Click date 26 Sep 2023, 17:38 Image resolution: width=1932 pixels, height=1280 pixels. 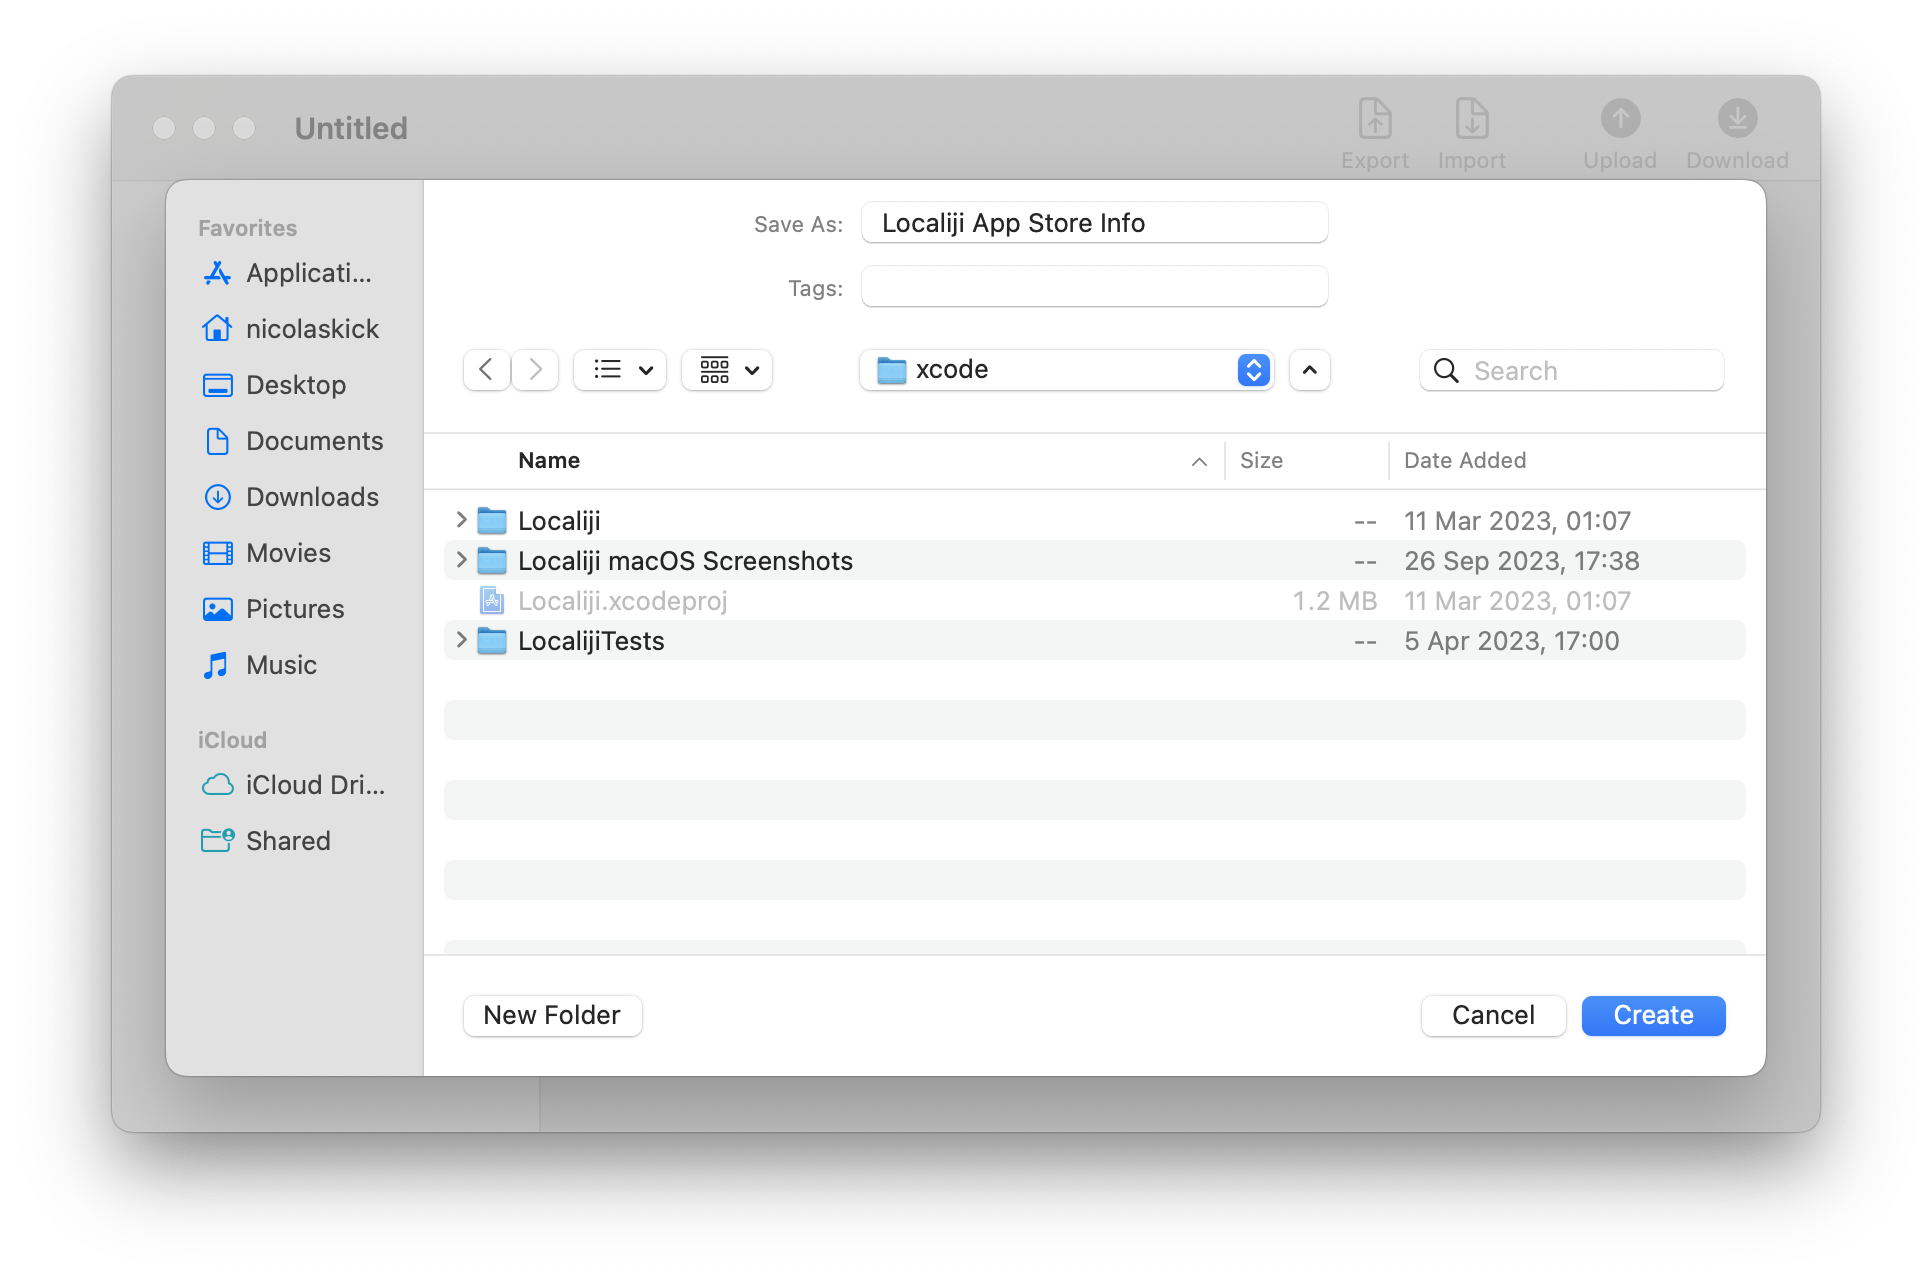pos(1521,561)
